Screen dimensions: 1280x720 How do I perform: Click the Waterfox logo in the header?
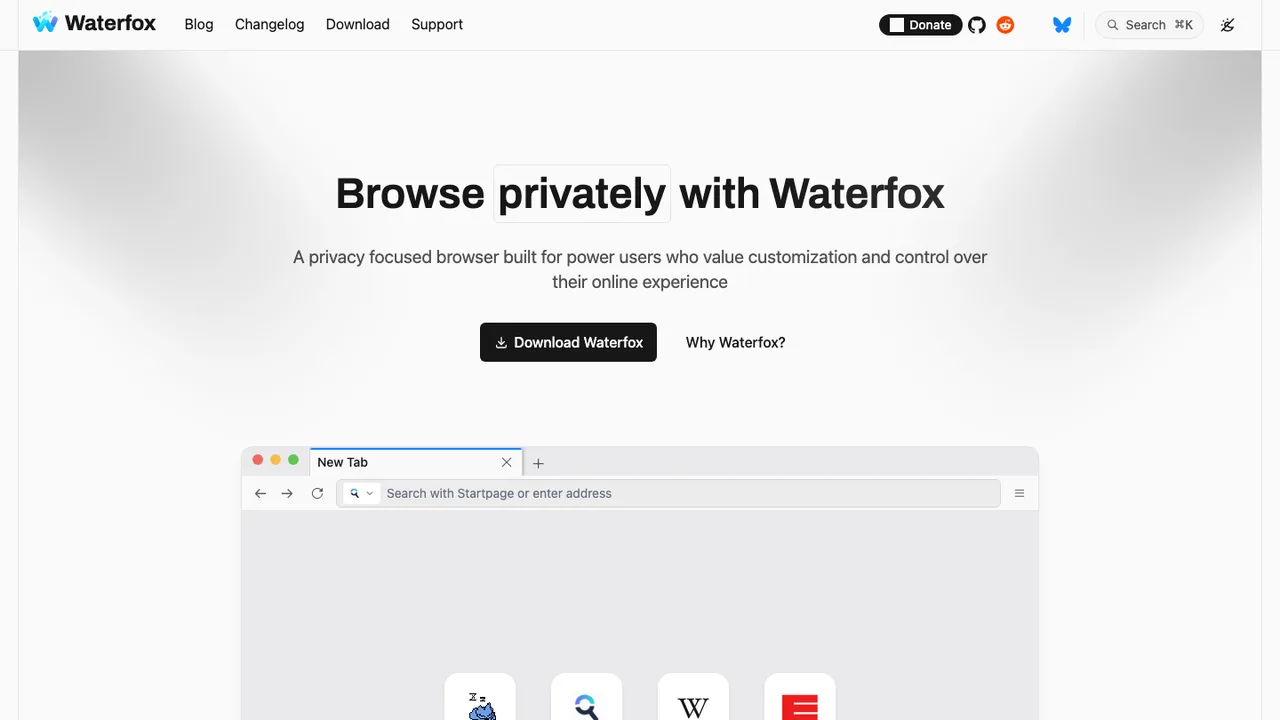(x=94, y=23)
